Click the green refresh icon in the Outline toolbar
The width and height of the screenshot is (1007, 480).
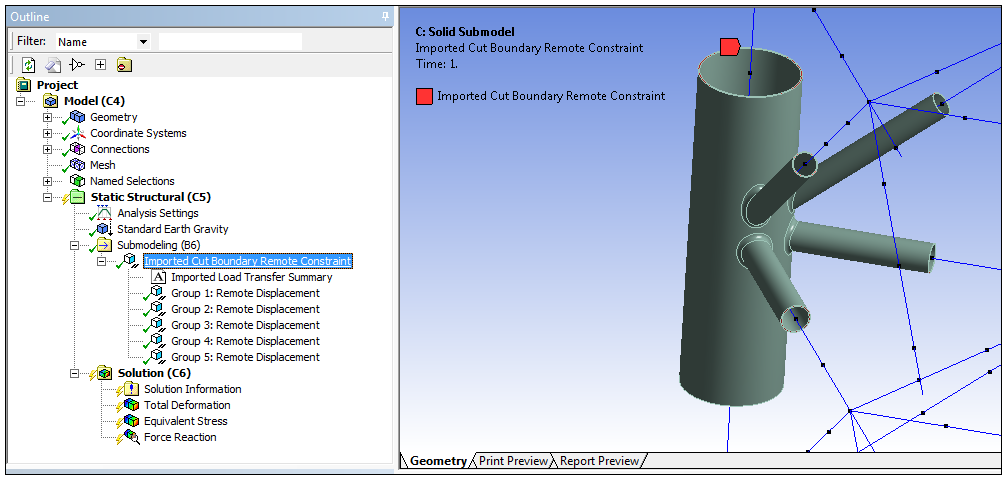[x=28, y=65]
